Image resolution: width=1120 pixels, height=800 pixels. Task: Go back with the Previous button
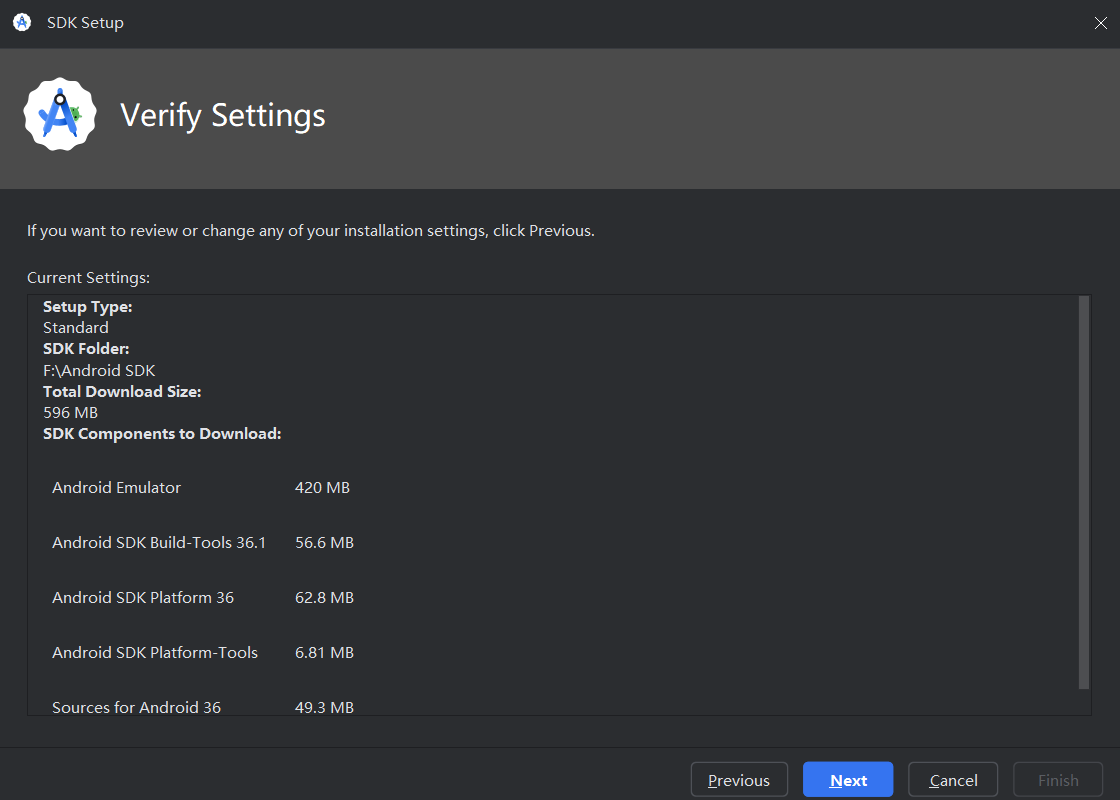[x=738, y=780]
